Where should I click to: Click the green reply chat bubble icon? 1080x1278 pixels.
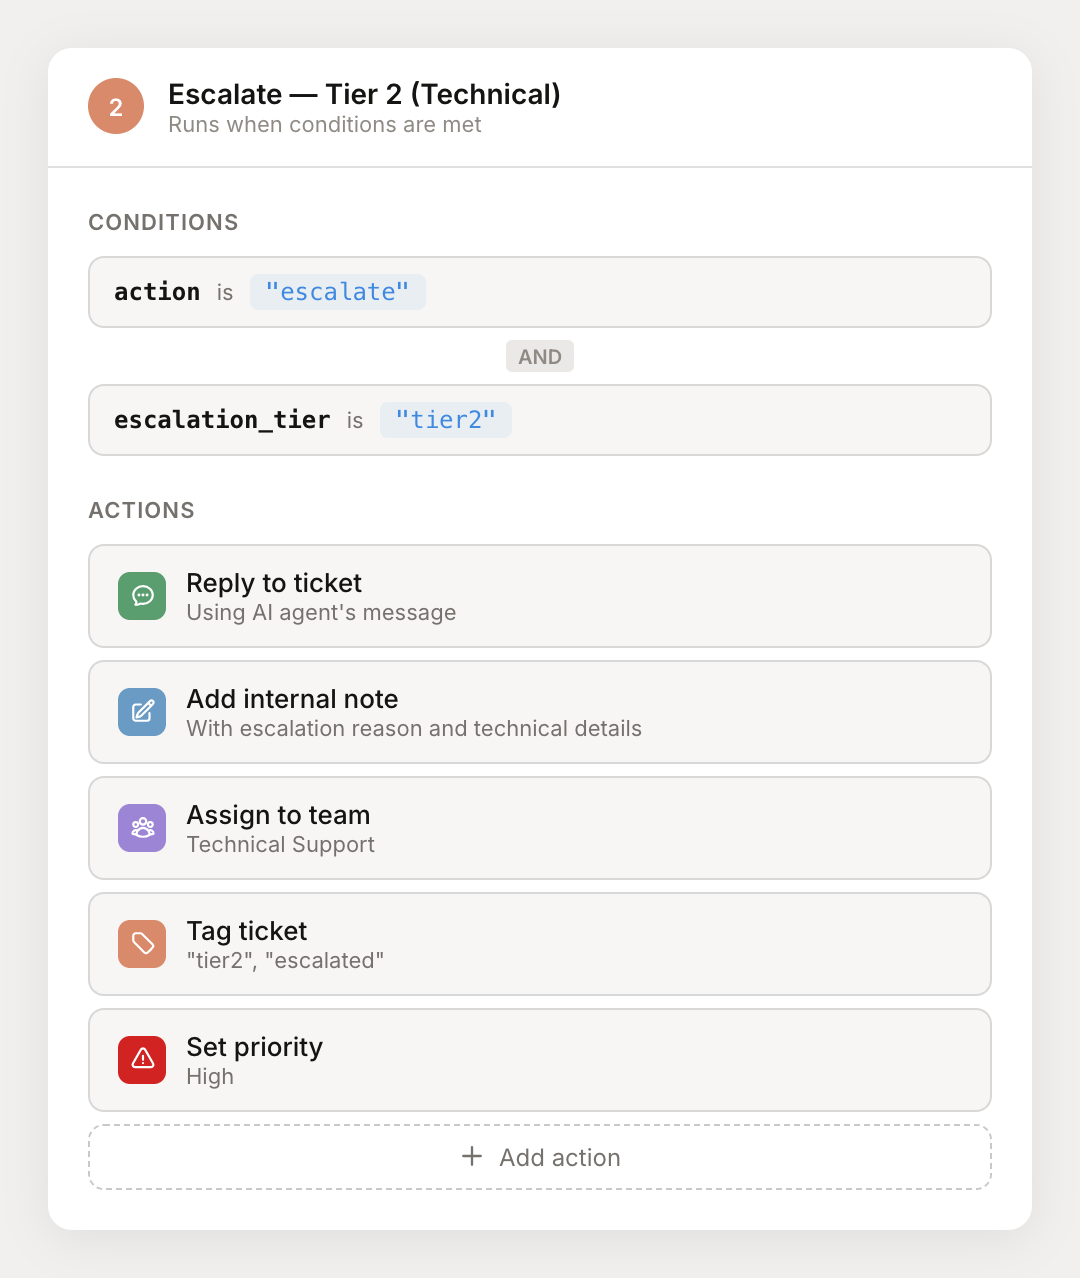(x=142, y=596)
